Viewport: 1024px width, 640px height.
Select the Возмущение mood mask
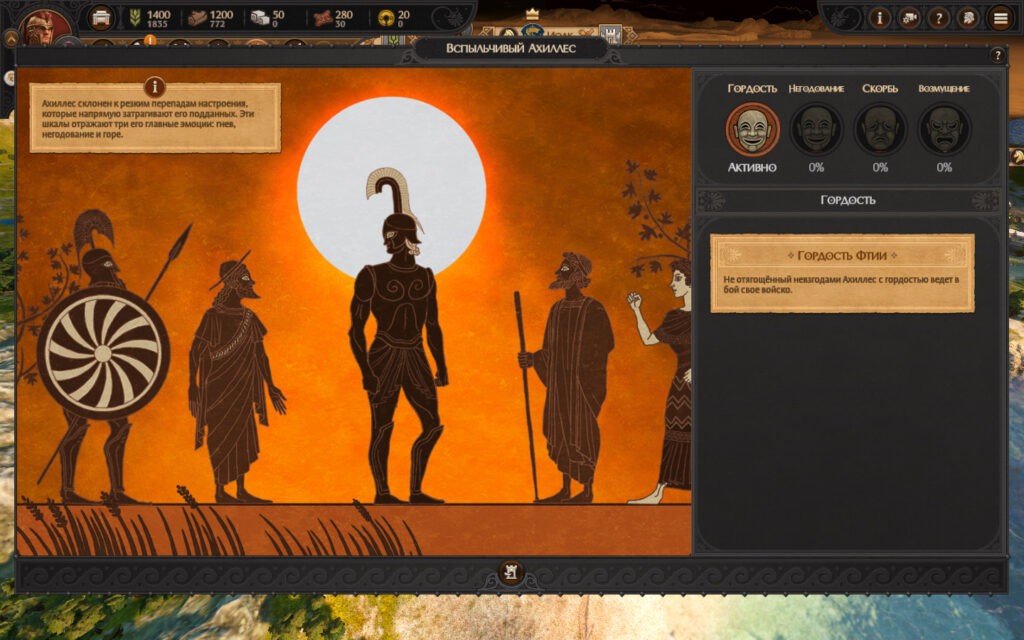click(x=944, y=129)
